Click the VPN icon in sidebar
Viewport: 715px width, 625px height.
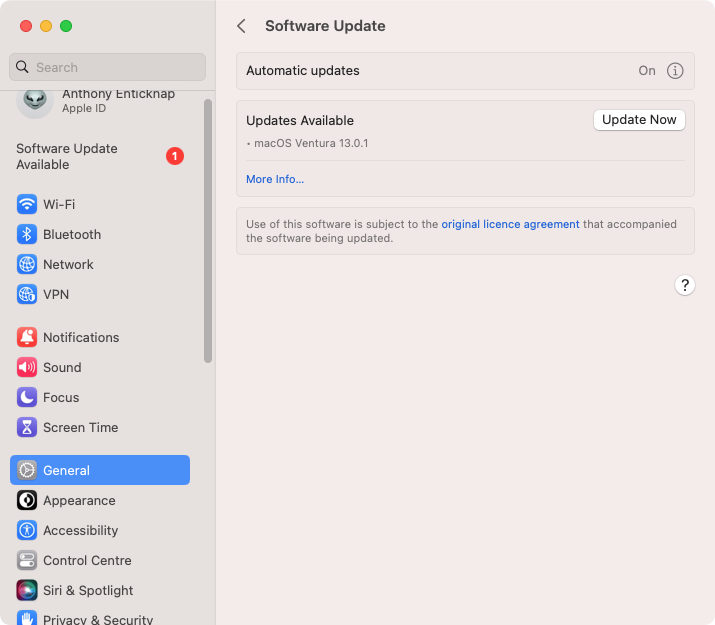[27, 294]
